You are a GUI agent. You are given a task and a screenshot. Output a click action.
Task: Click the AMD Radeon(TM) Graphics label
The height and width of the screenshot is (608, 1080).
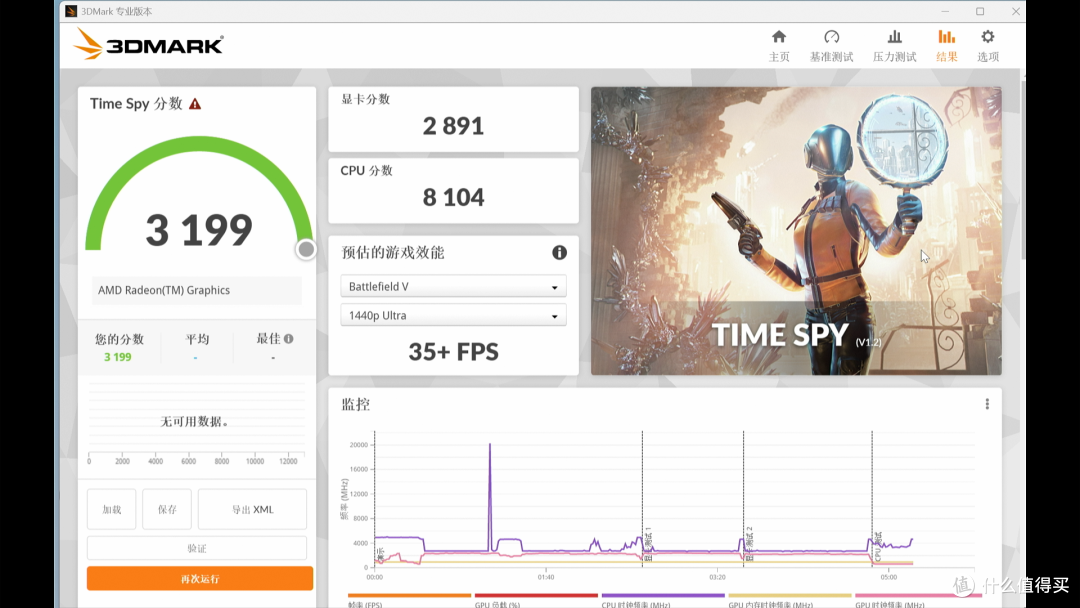point(164,290)
